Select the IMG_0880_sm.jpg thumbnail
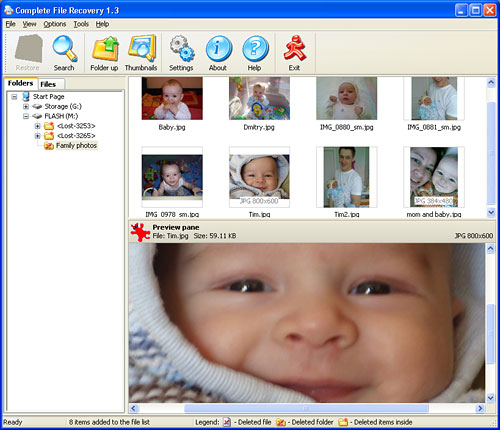 click(x=347, y=98)
